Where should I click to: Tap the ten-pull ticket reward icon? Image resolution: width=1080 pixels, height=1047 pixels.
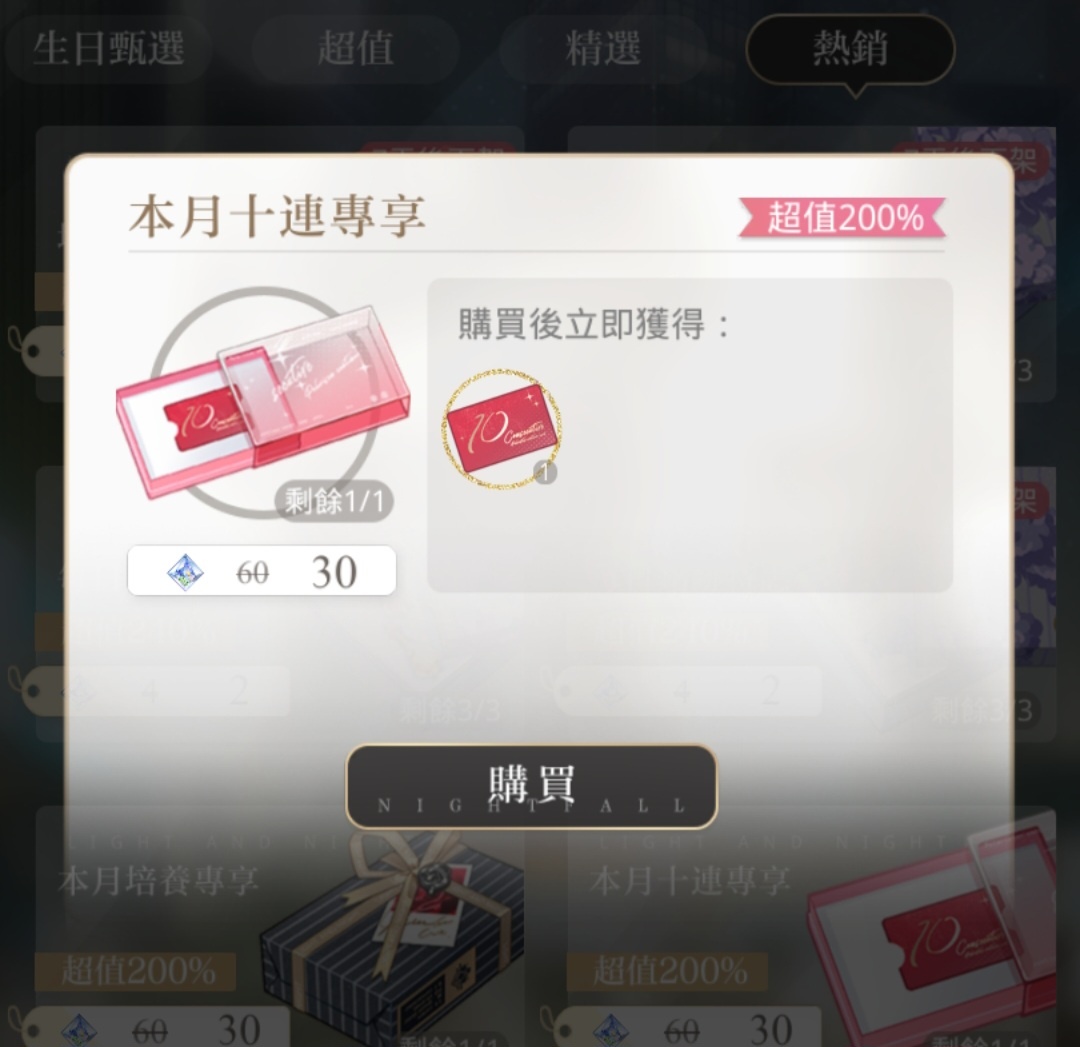501,428
